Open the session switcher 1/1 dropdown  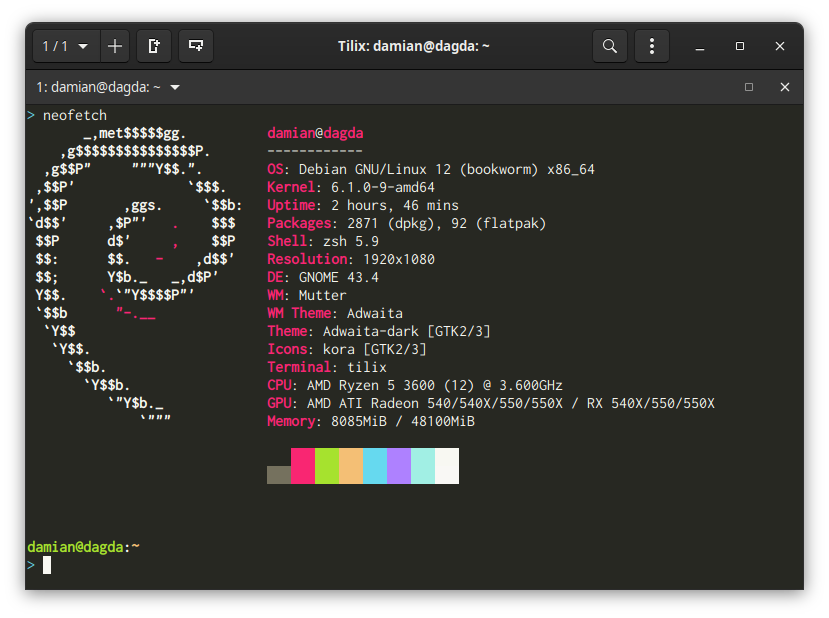pyautogui.click(x=63, y=45)
